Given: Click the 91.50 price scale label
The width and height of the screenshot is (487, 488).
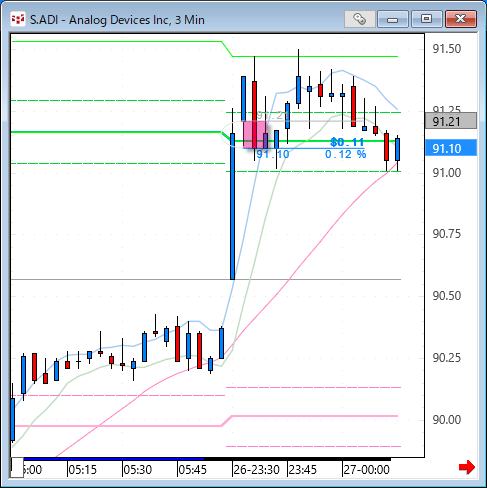Looking at the screenshot, I should 447,49.
